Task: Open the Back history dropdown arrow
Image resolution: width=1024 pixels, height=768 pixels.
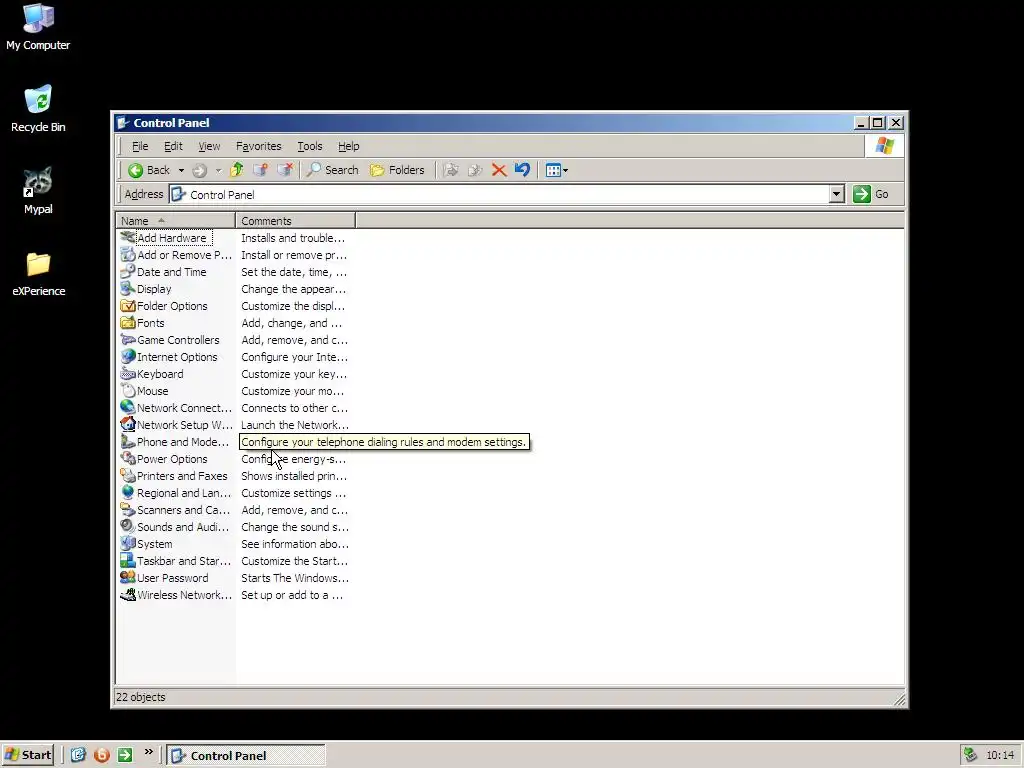Action: pyautogui.click(x=181, y=170)
